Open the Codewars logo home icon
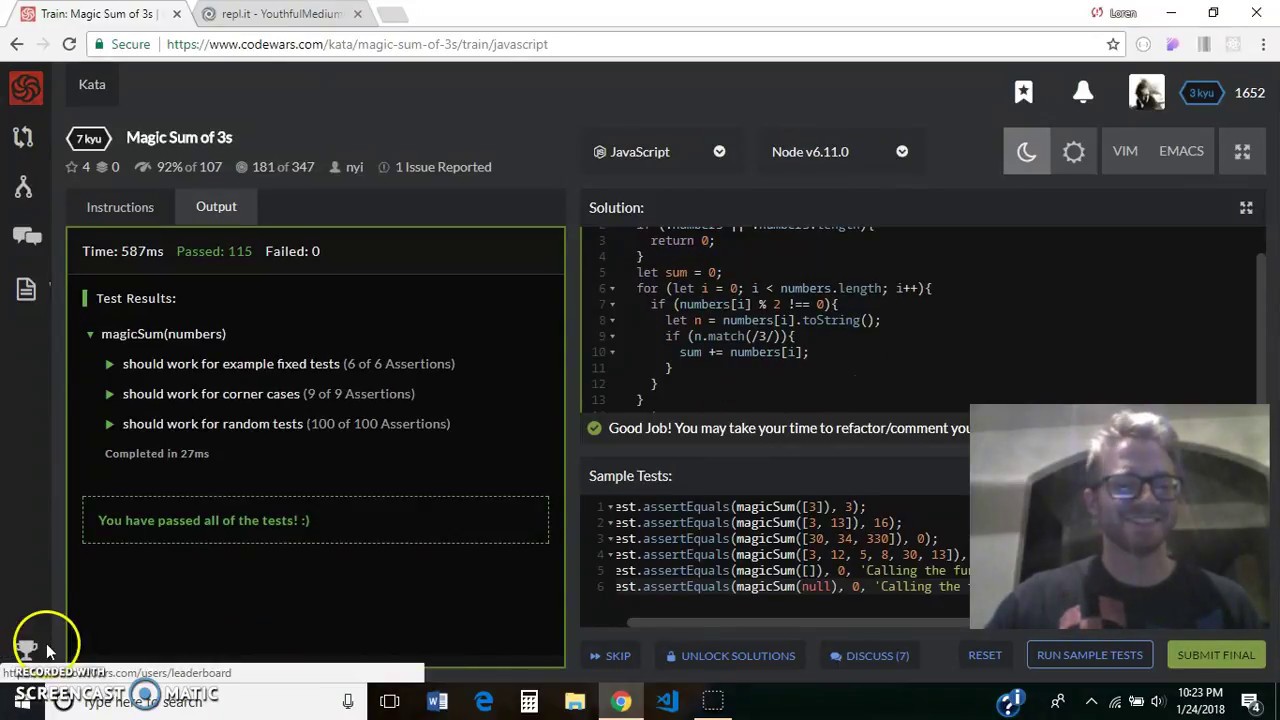This screenshot has height=720, width=1280. click(x=26, y=88)
